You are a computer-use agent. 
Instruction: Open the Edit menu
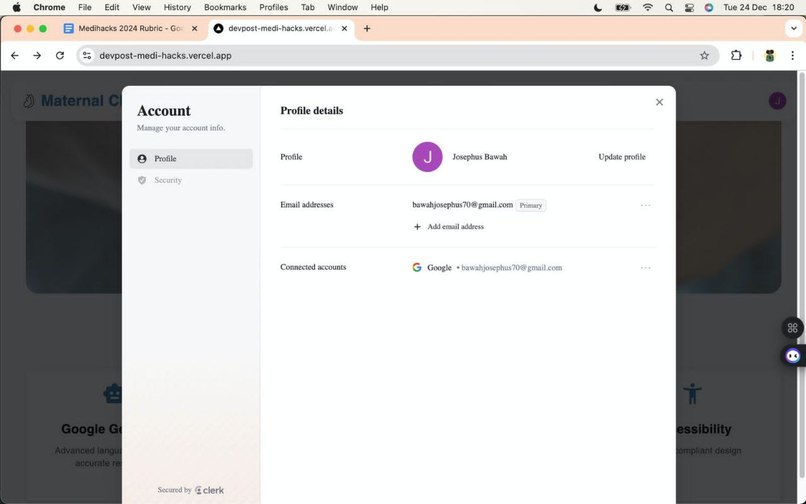pyautogui.click(x=112, y=7)
